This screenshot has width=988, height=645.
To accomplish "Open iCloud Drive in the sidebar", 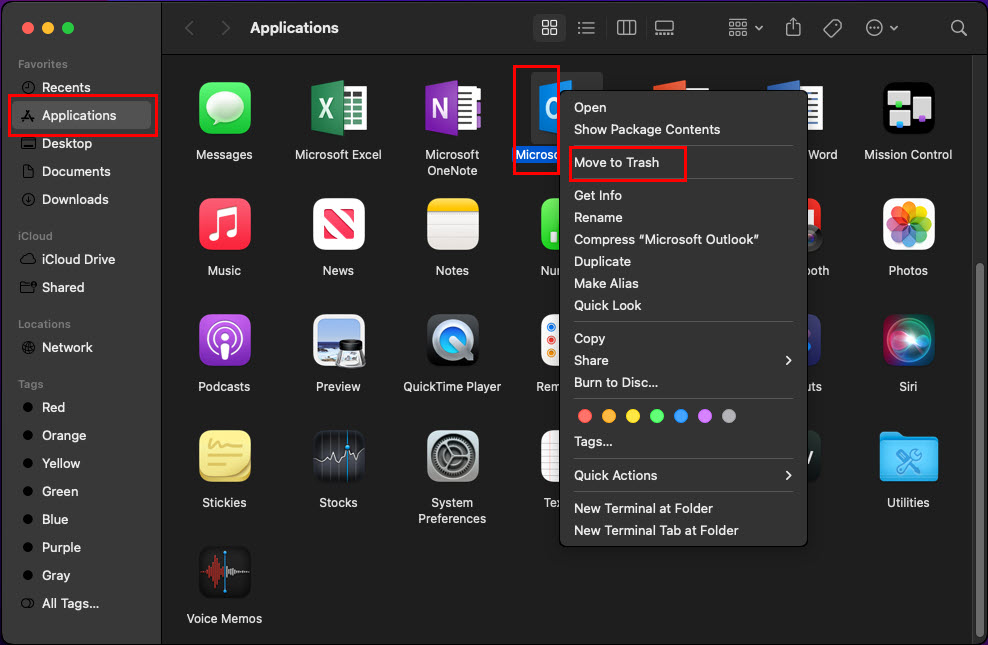I will [x=81, y=260].
